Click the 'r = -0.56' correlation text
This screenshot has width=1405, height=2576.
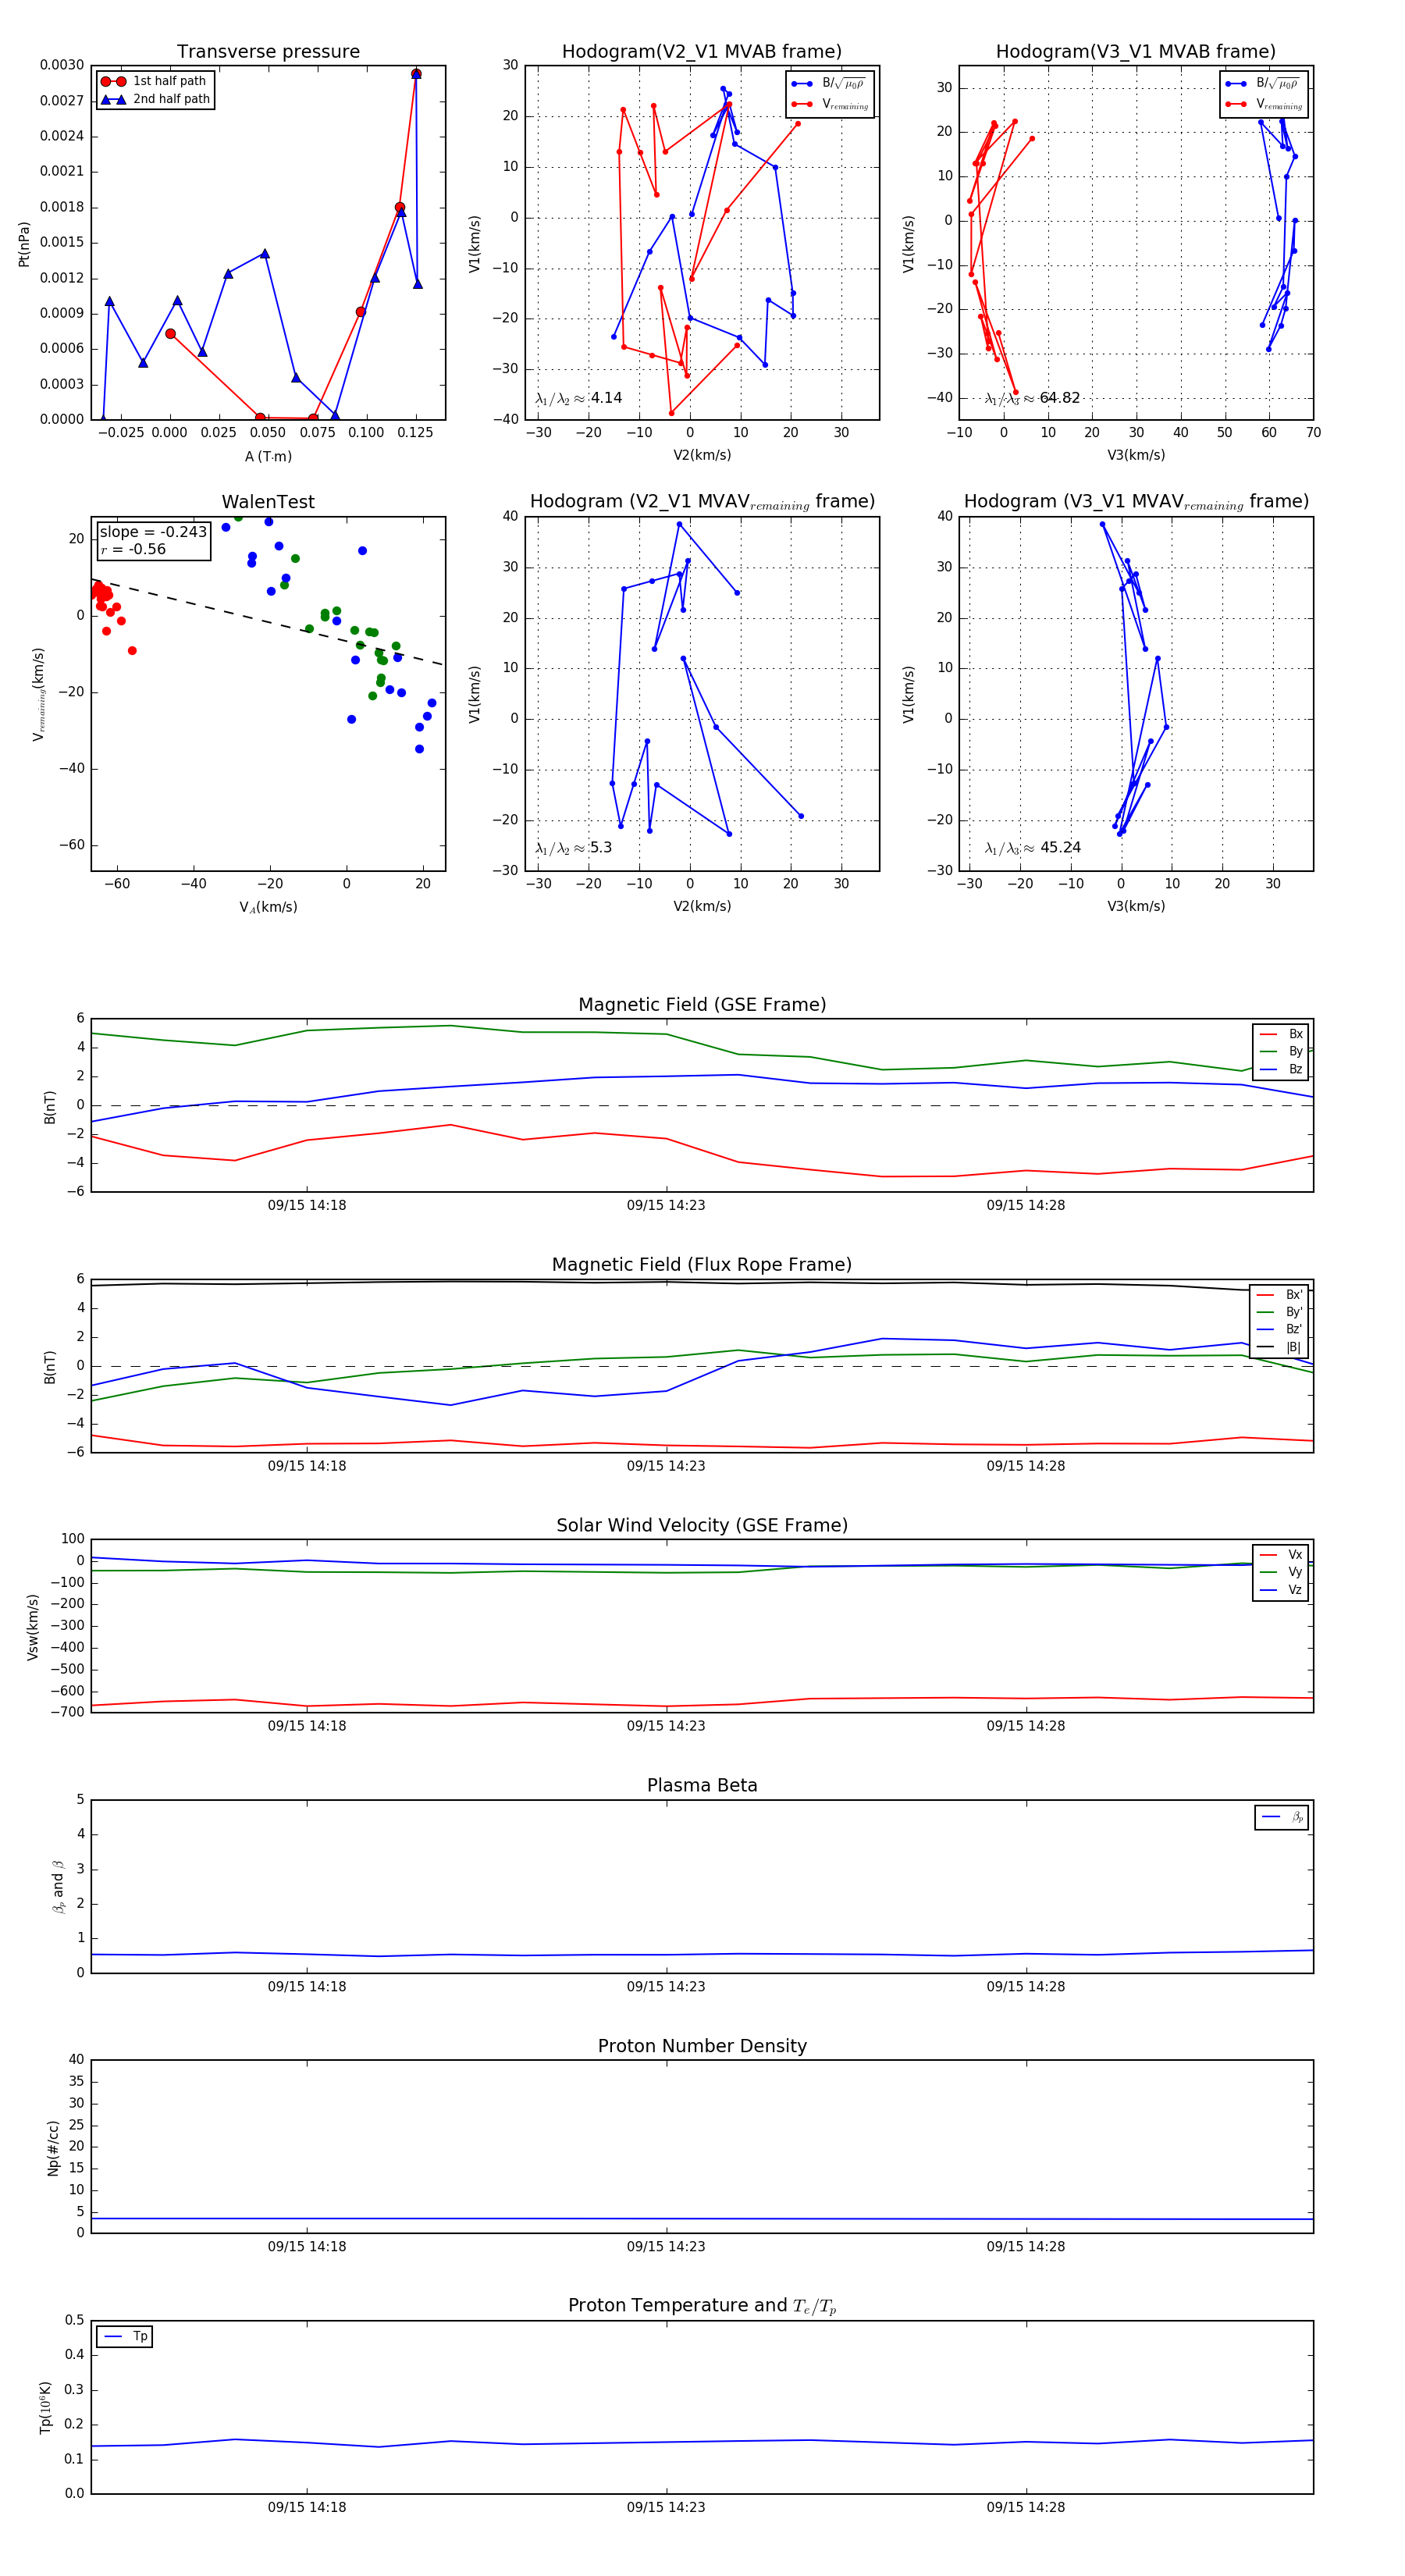click(133, 549)
